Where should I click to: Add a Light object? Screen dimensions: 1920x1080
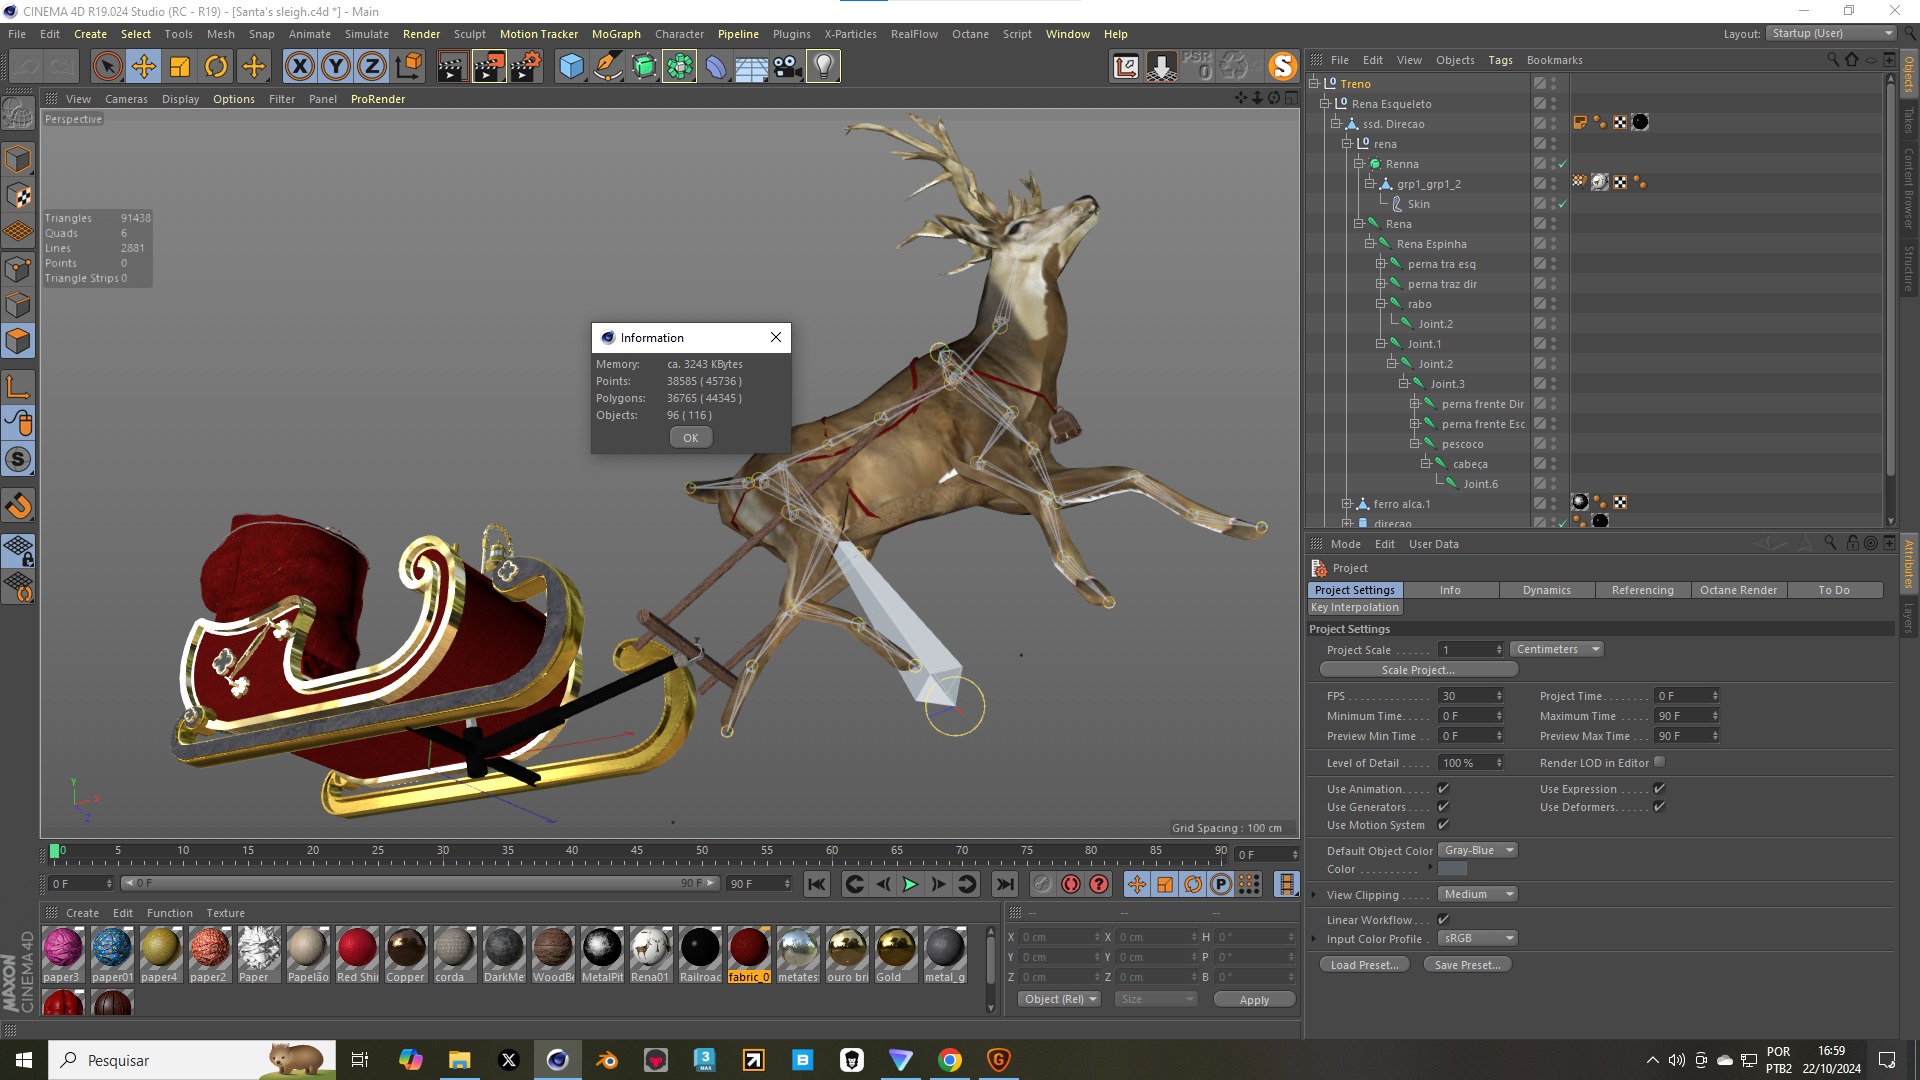(823, 67)
